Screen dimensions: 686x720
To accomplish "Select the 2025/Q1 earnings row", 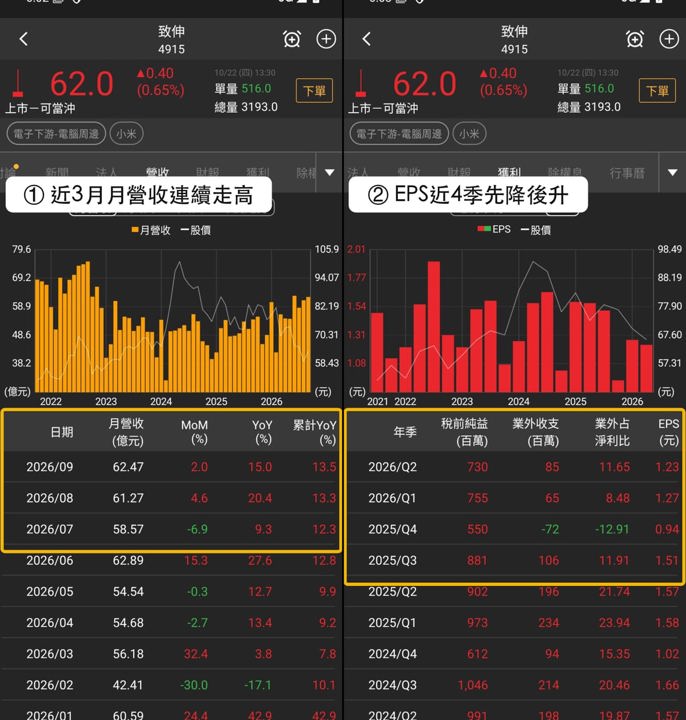I will click(514, 623).
